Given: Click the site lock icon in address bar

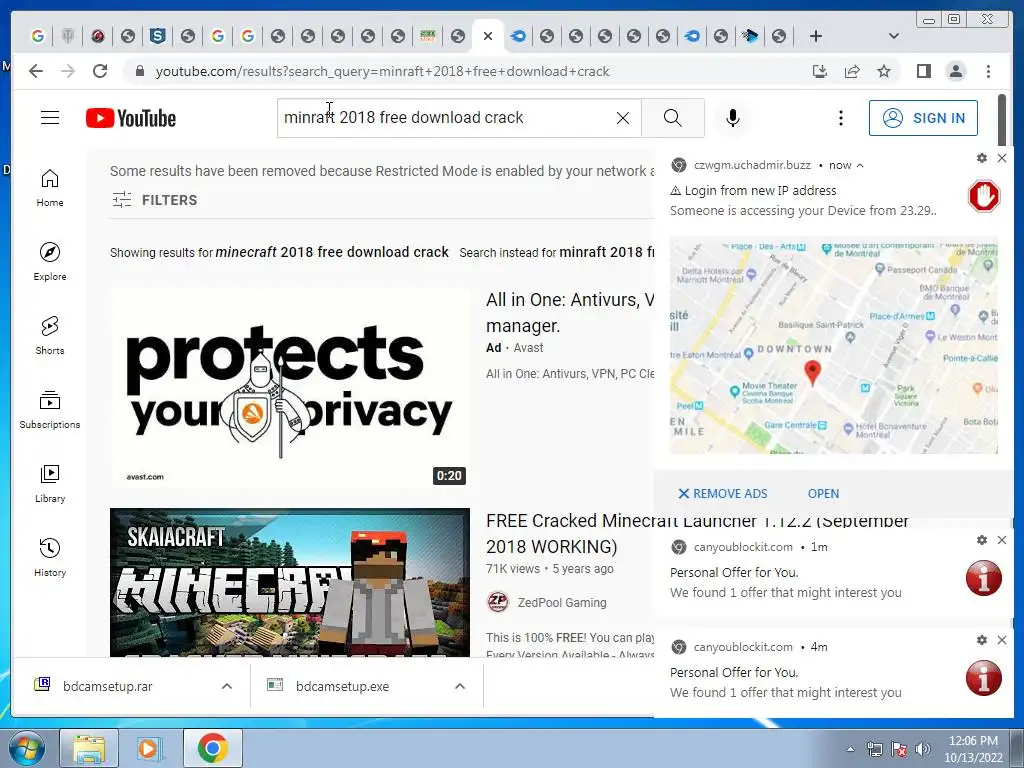Looking at the screenshot, I should [139, 71].
